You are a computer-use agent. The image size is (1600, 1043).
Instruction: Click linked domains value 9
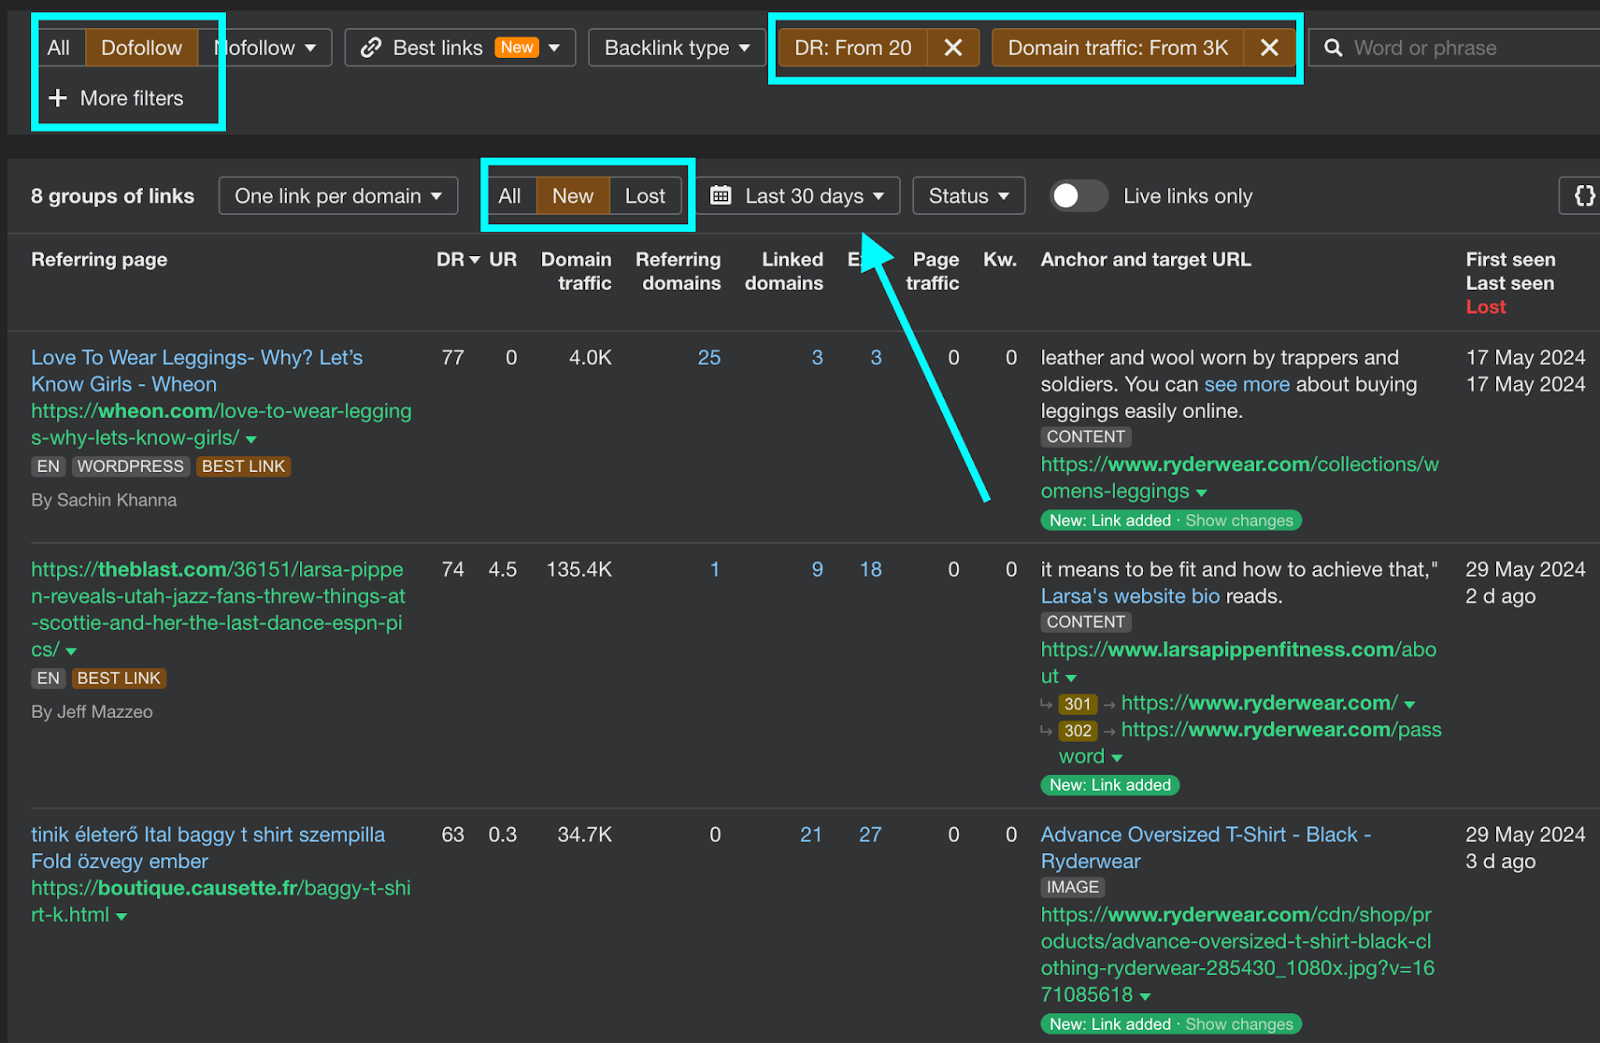[817, 570]
